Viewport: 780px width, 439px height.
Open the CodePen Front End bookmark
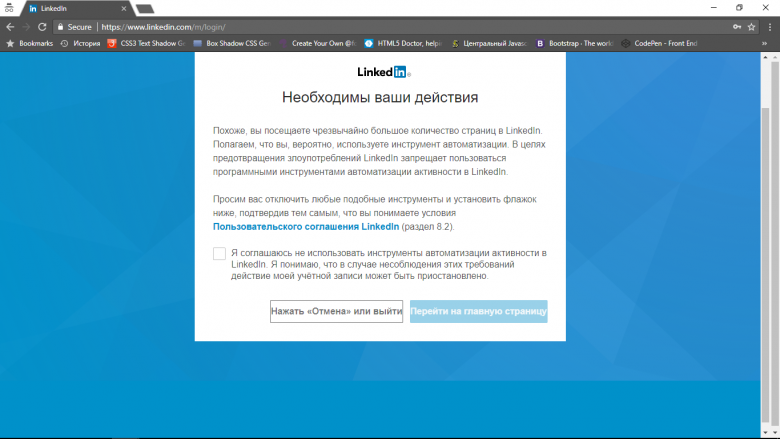pyautogui.click(x=660, y=43)
